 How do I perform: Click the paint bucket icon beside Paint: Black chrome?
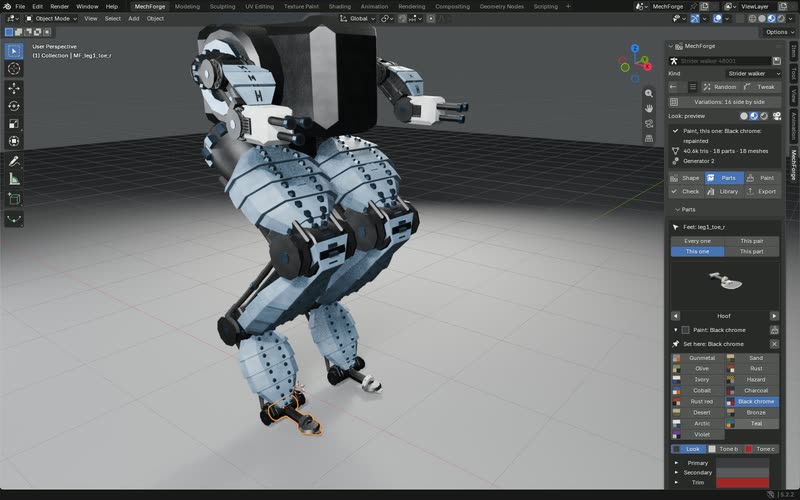click(774, 330)
